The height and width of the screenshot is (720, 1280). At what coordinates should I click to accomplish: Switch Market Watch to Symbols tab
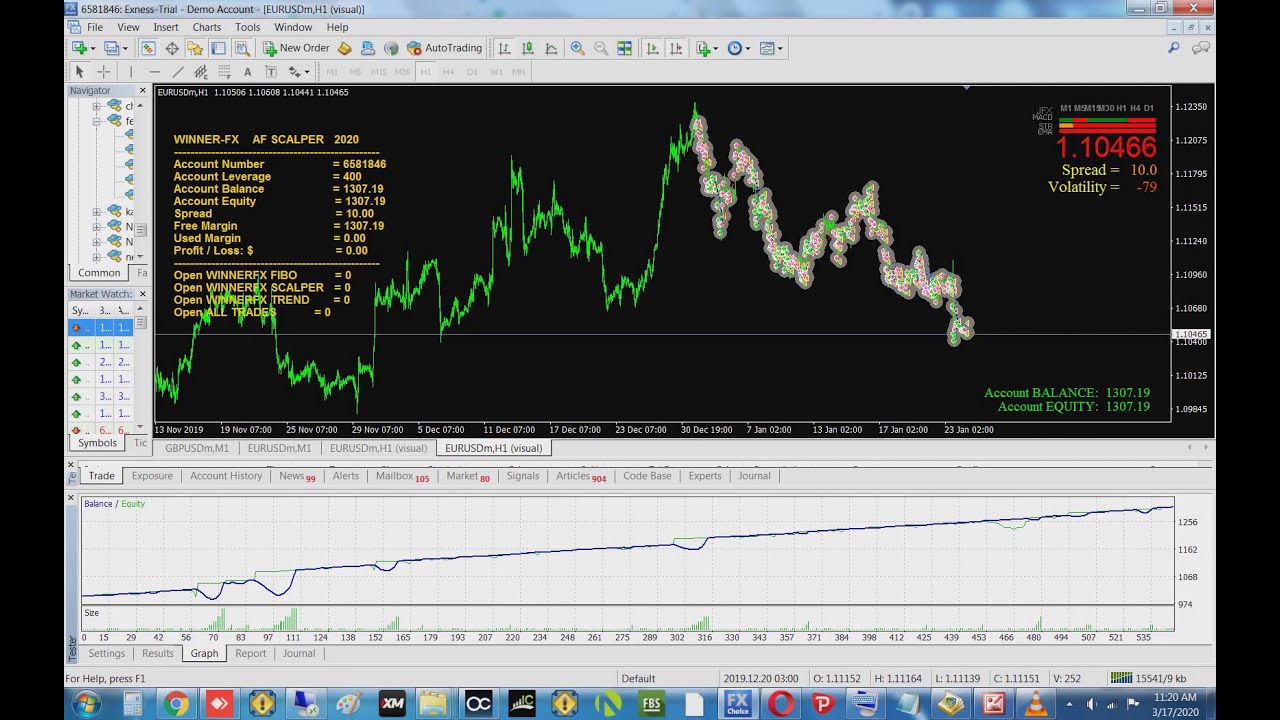pos(97,443)
